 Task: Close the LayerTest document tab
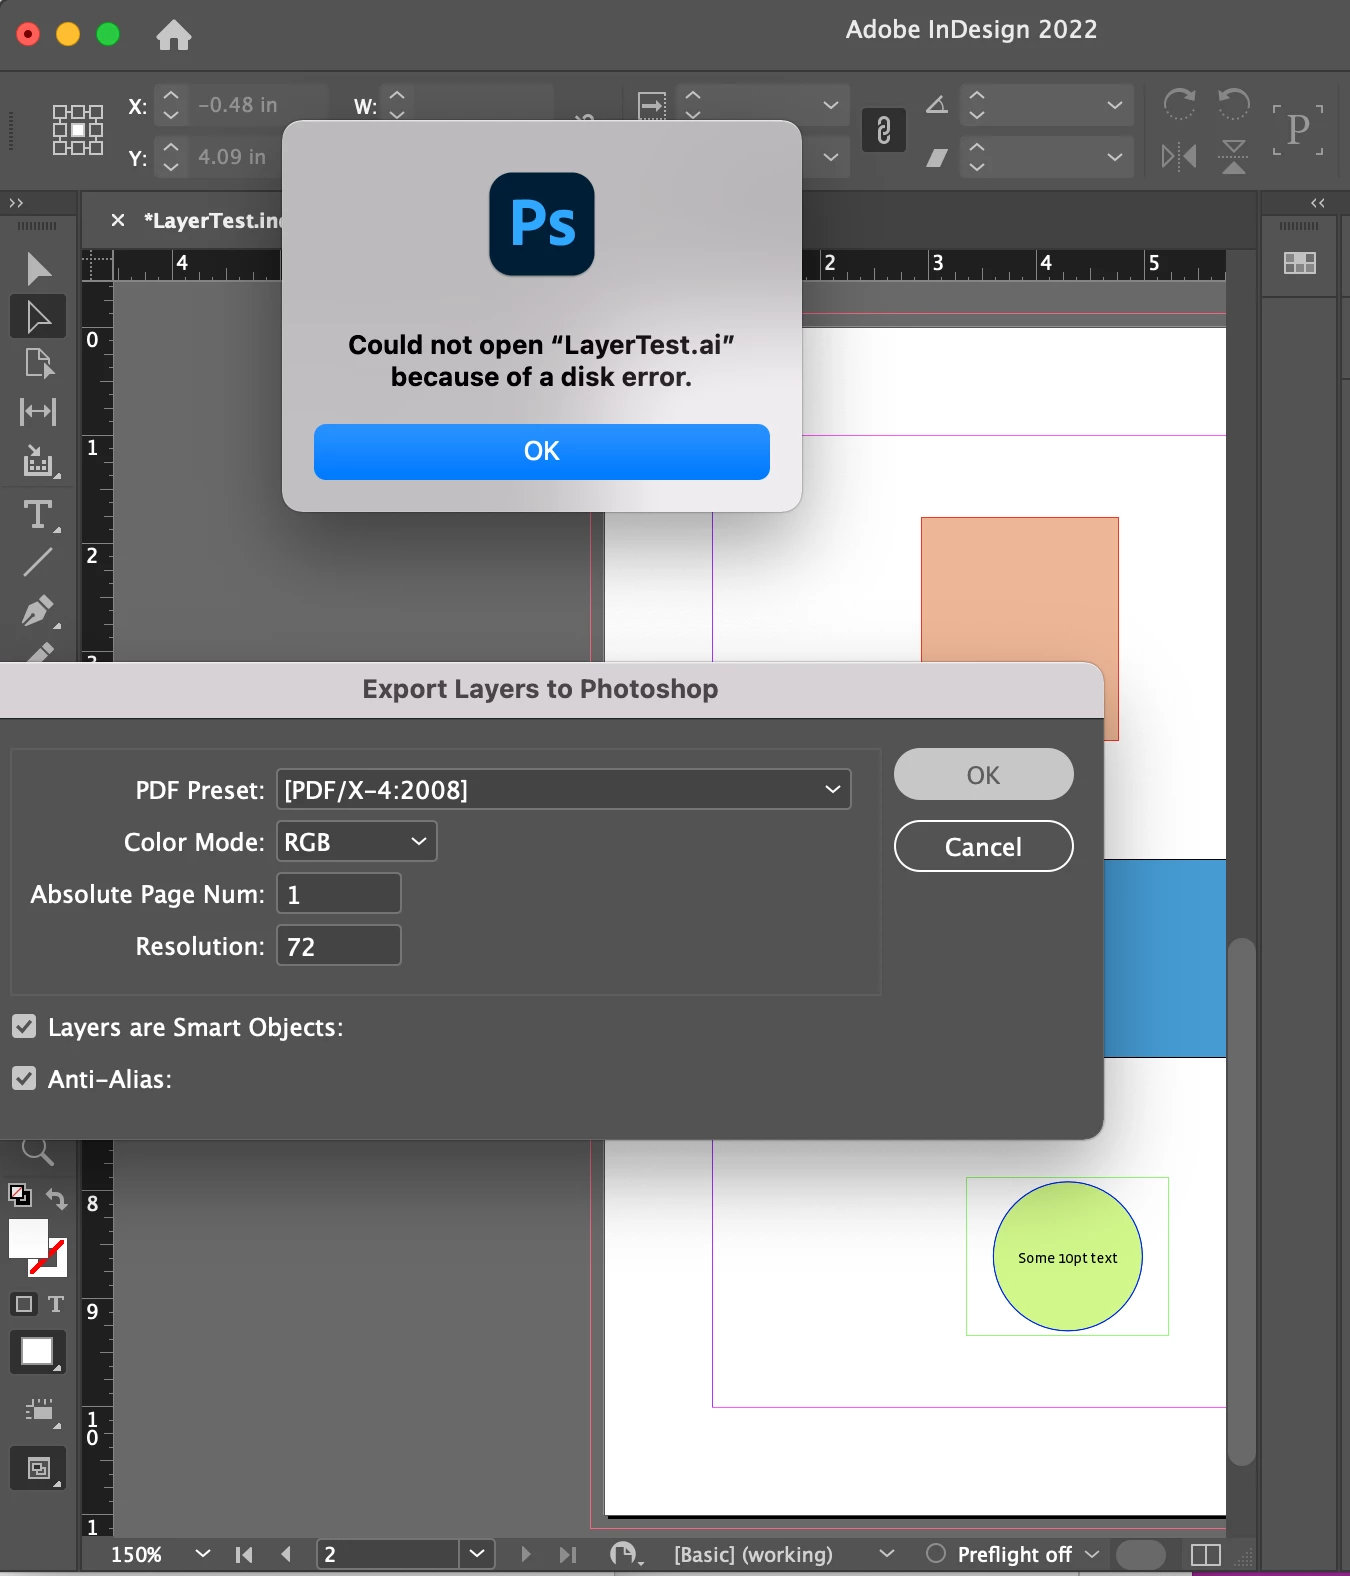(118, 220)
